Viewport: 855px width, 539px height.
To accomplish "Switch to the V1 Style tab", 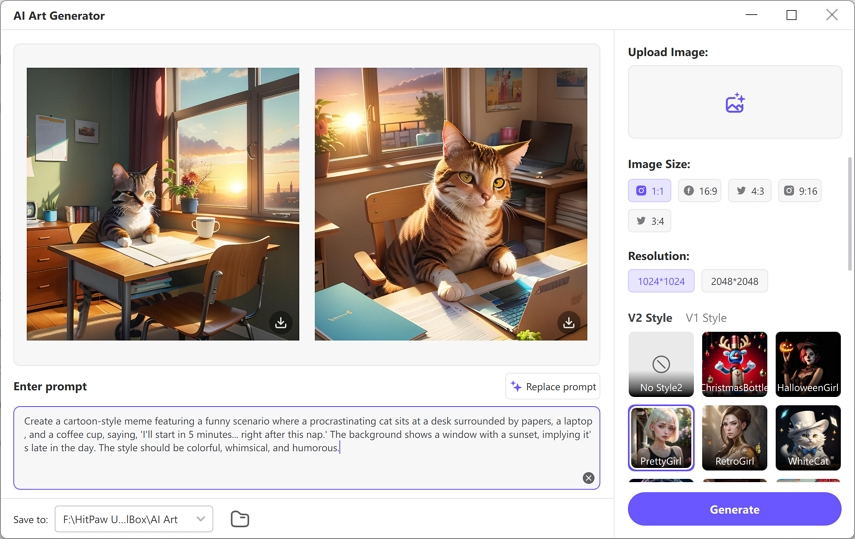I will pyautogui.click(x=706, y=318).
